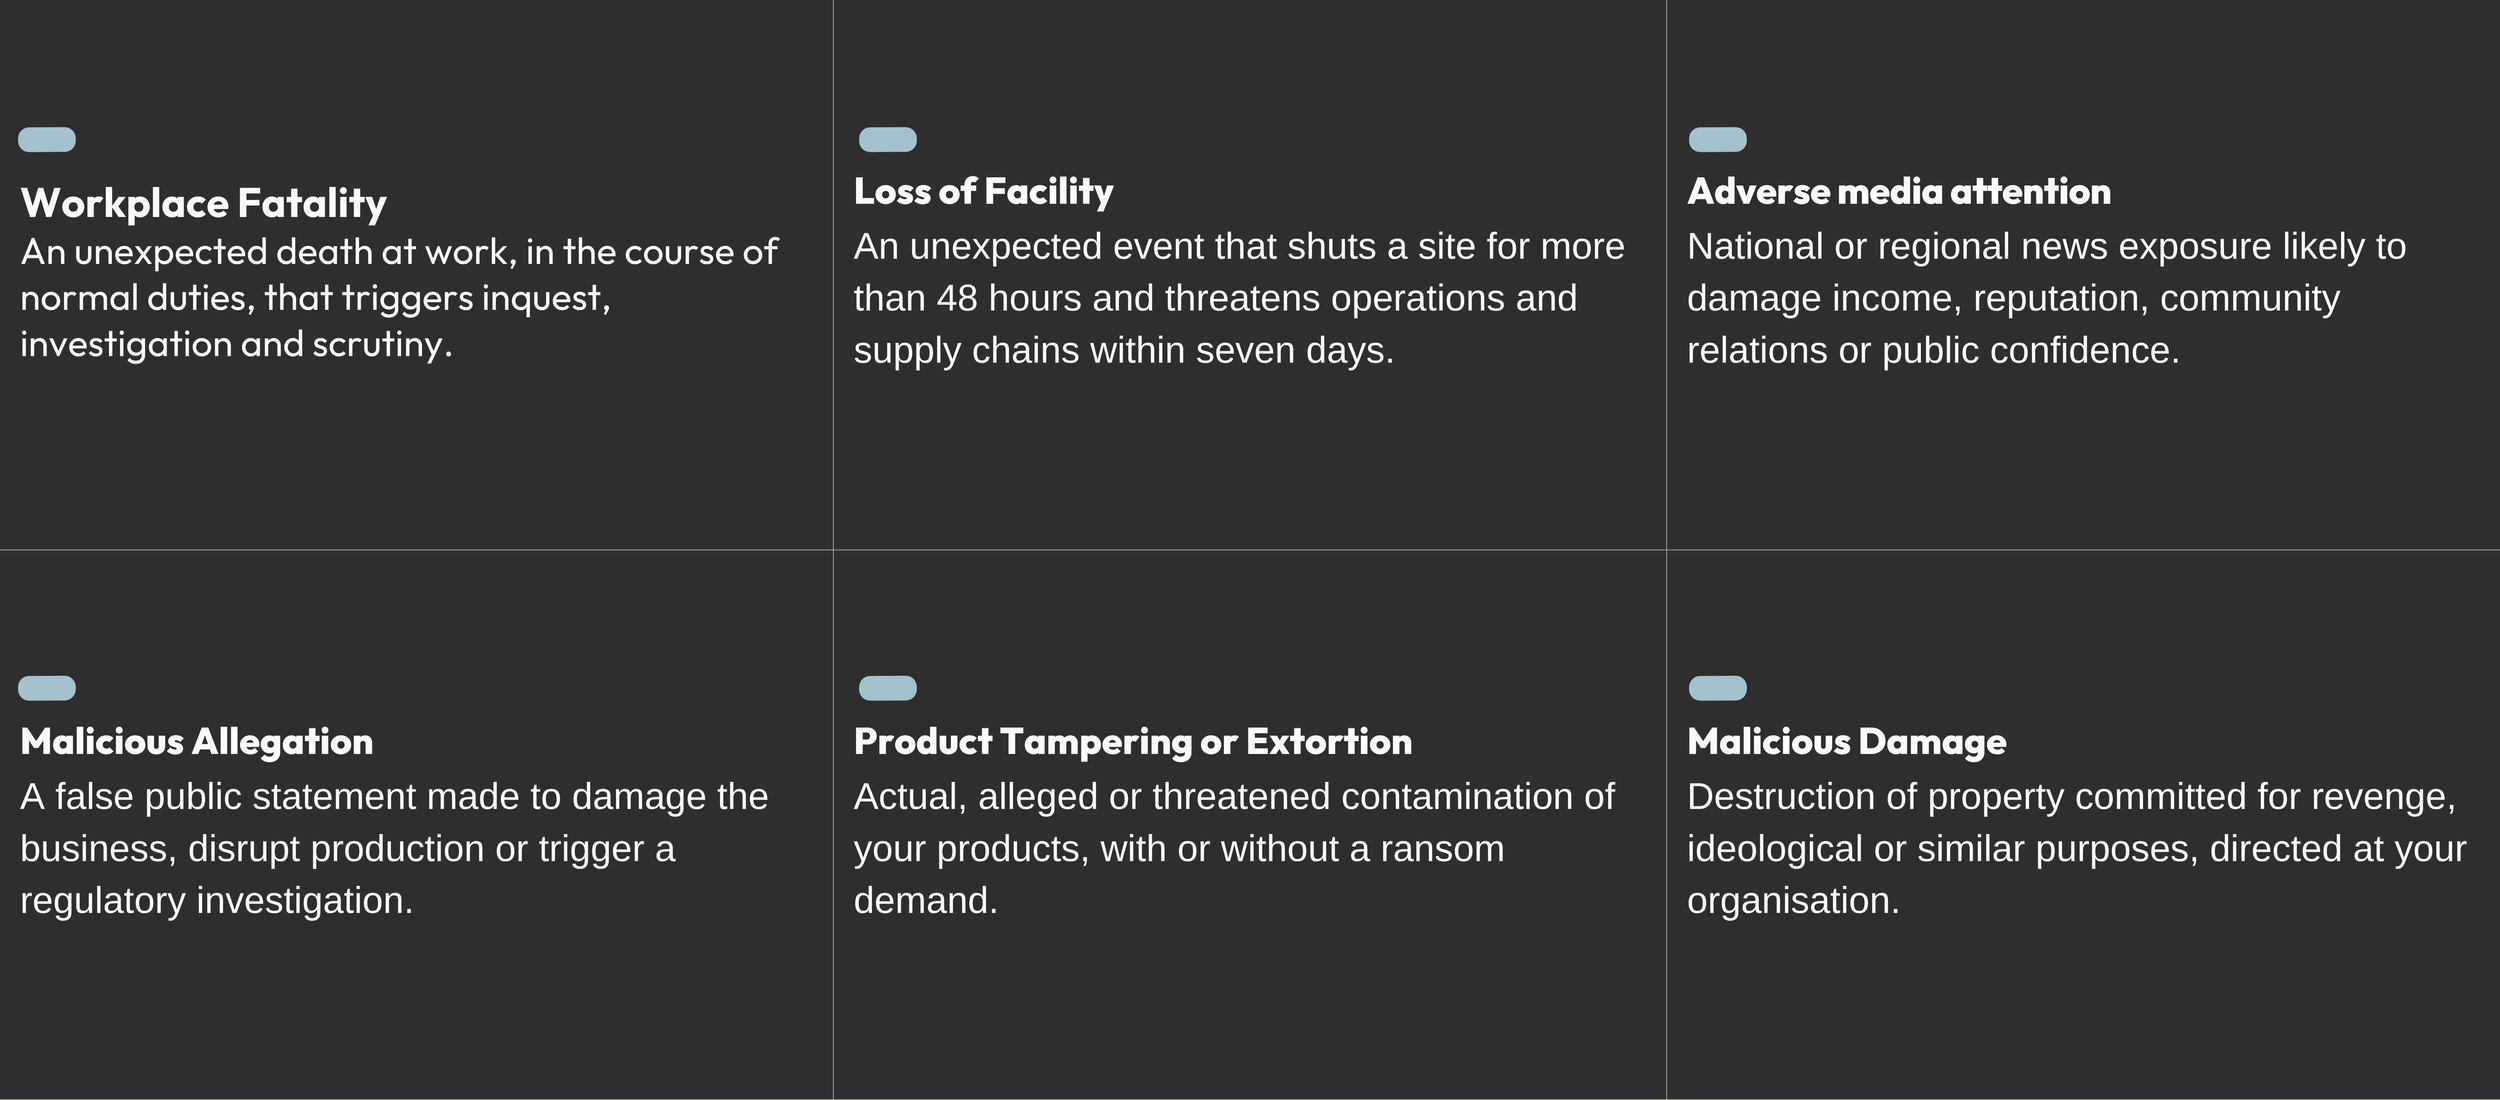Click the unexpected death at work description

click(x=399, y=298)
